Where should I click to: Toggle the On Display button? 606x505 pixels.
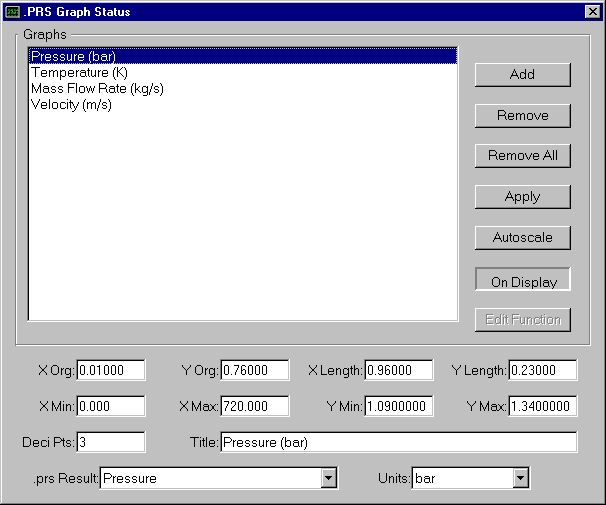coord(523,279)
